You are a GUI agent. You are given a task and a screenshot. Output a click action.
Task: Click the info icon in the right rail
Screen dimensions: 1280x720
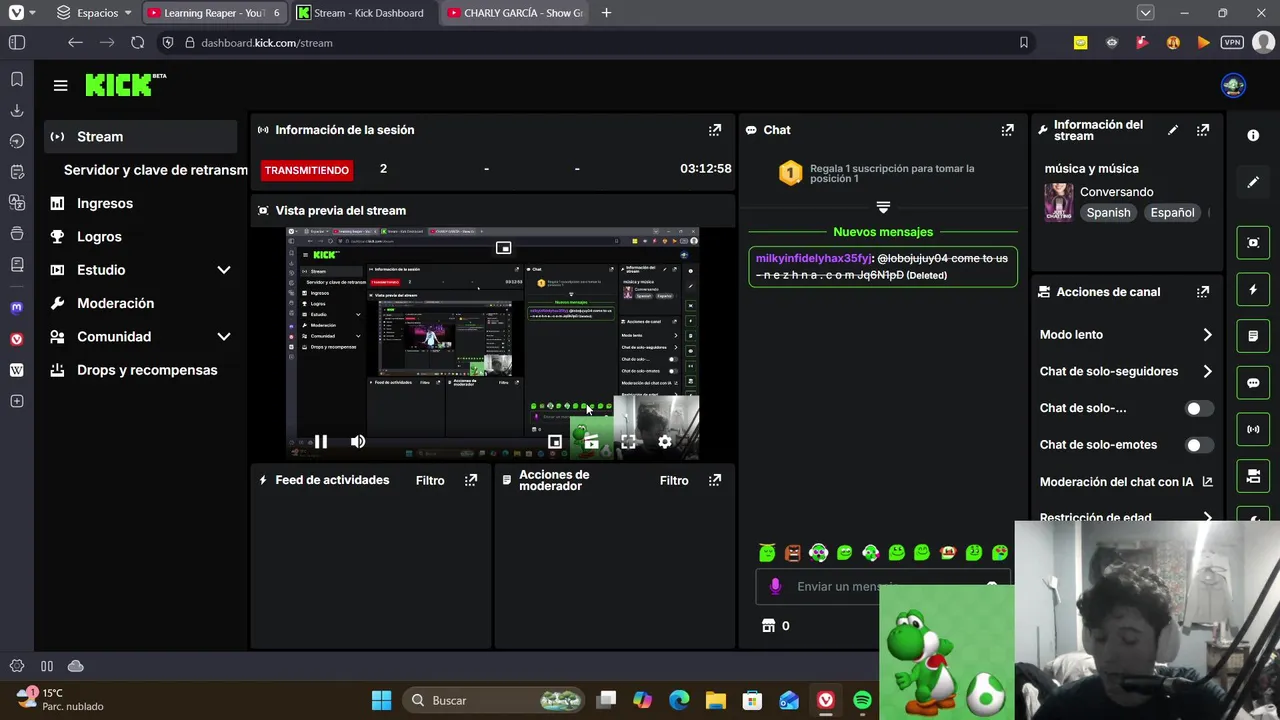click(x=1253, y=135)
